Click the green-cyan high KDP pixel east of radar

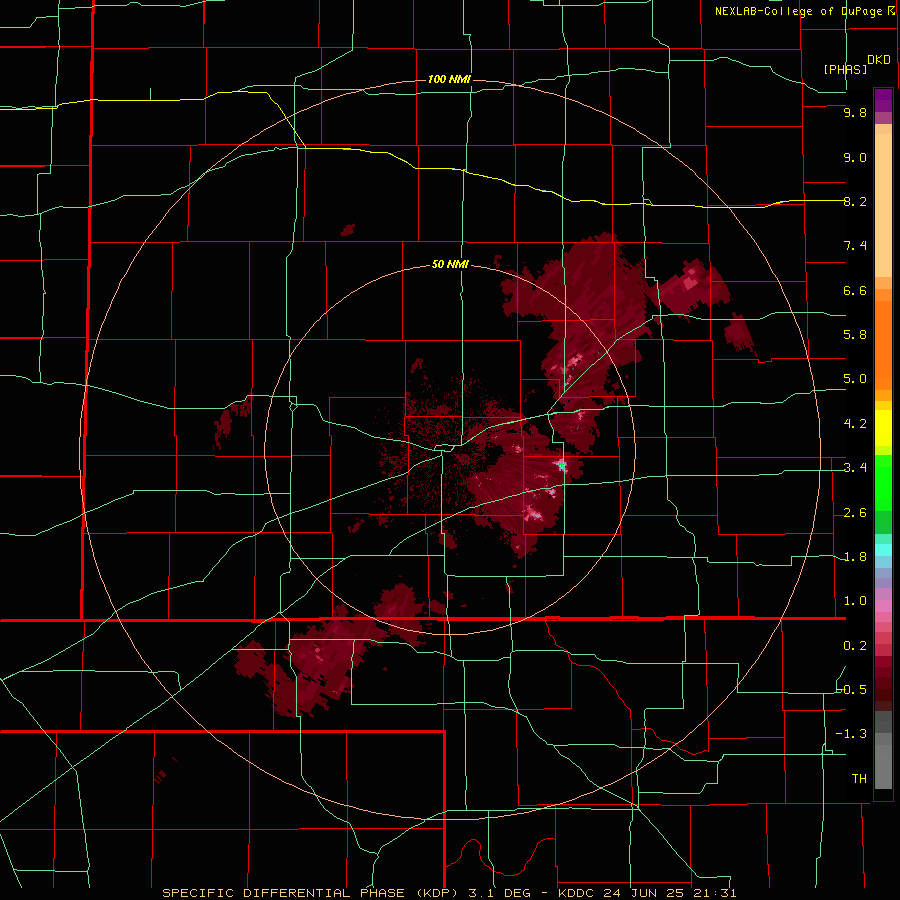[561, 464]
